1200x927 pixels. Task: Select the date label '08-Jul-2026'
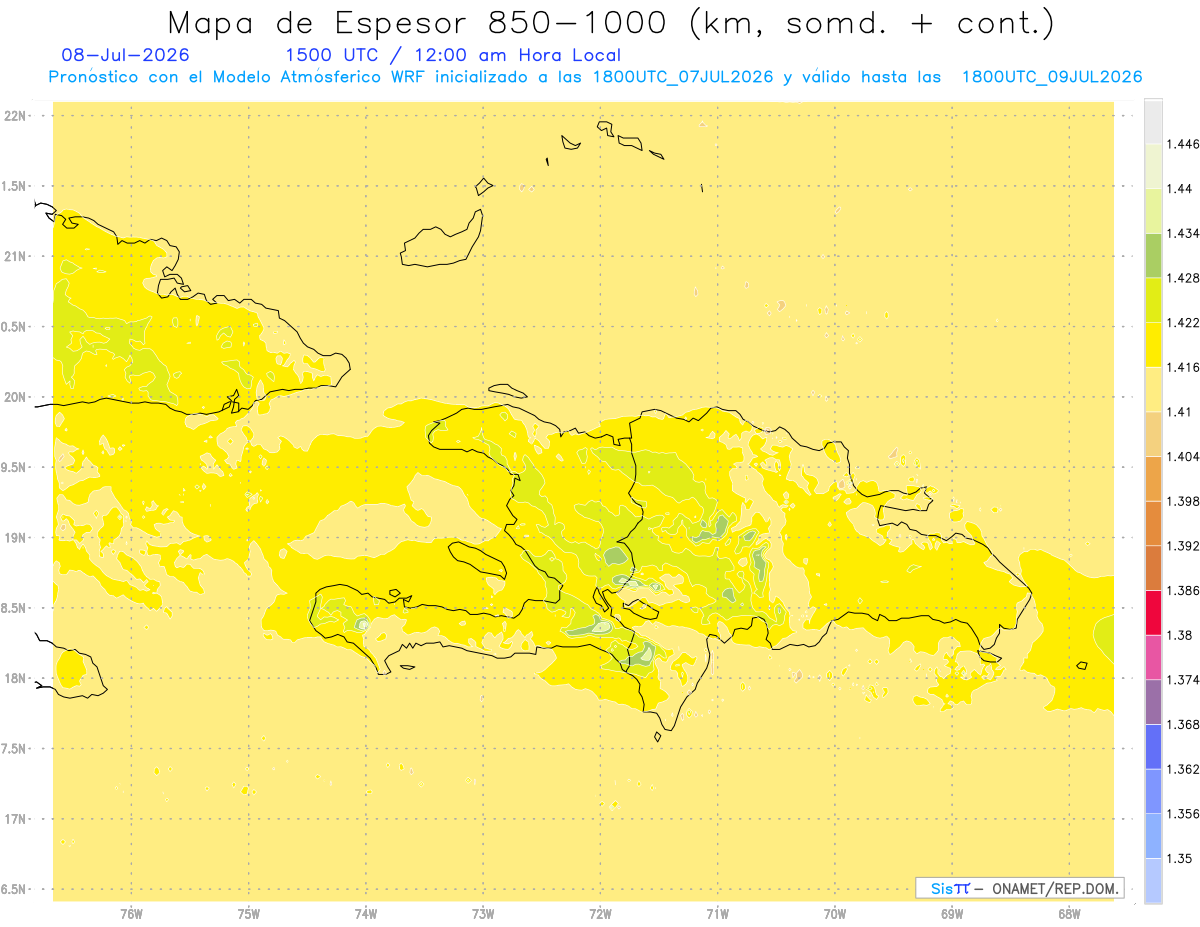pos(125,55)
